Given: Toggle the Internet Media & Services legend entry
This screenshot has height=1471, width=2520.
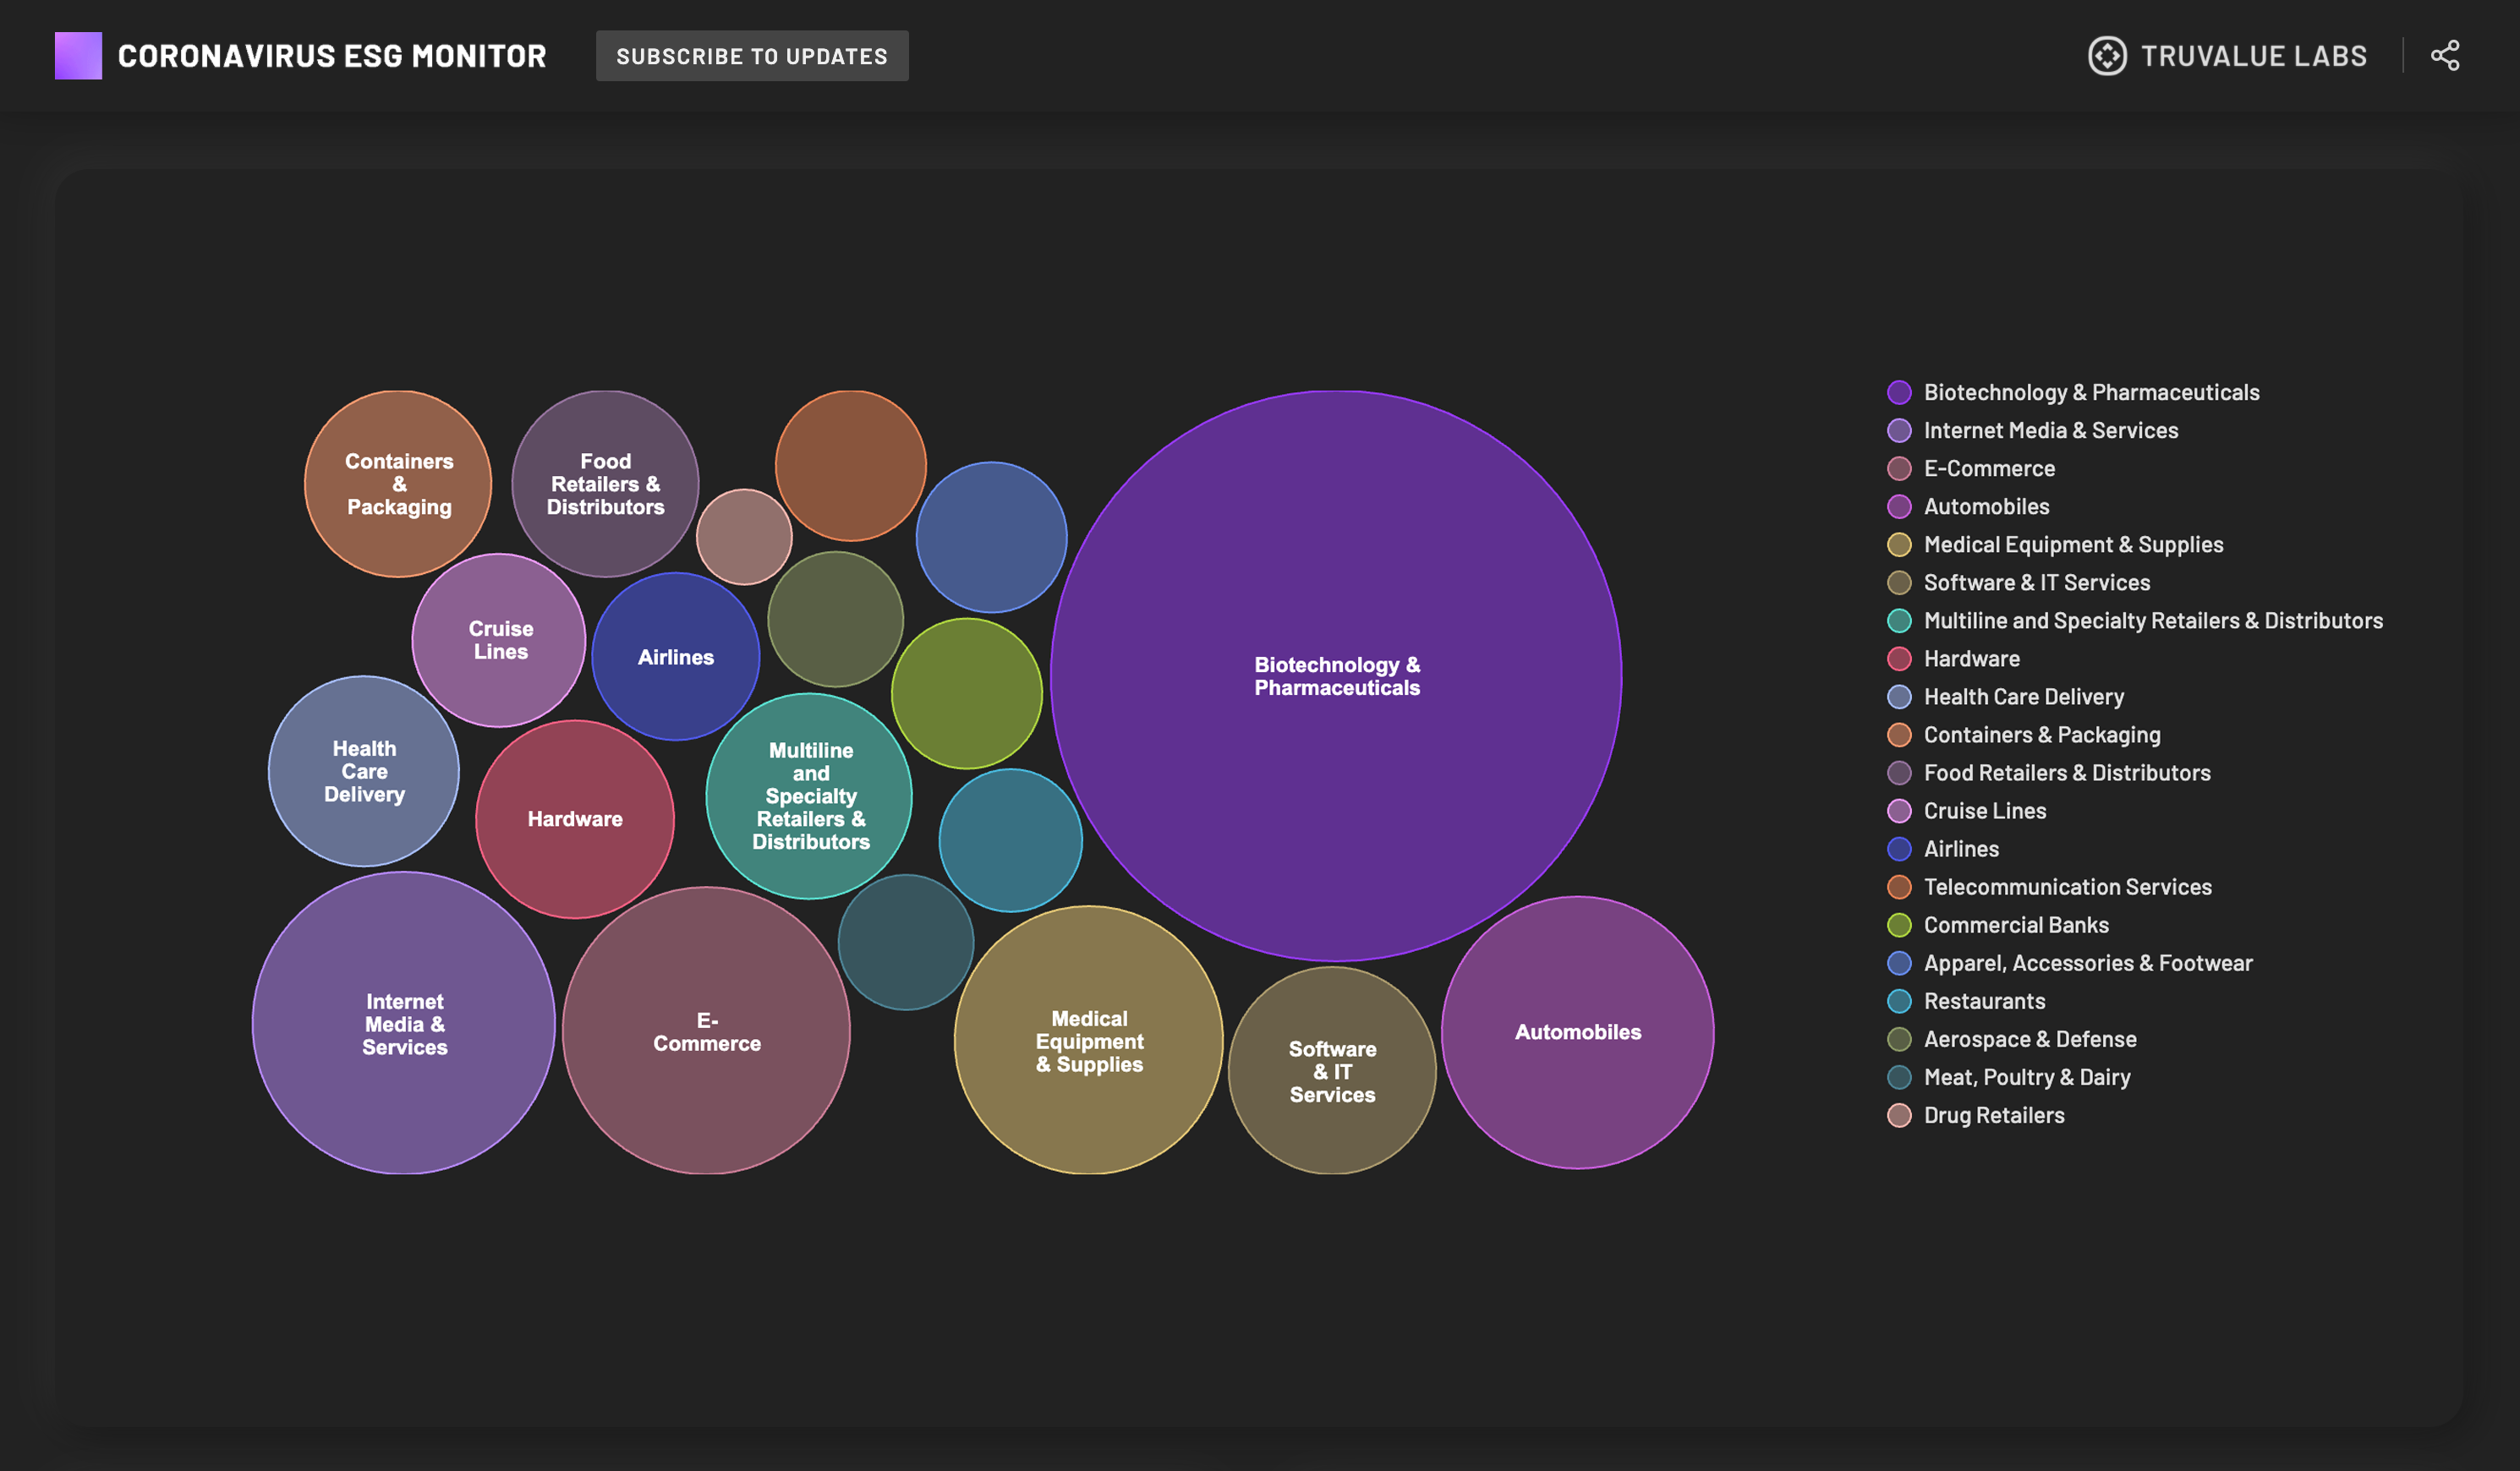Looking at the screenshot, I should (2049, 430).
